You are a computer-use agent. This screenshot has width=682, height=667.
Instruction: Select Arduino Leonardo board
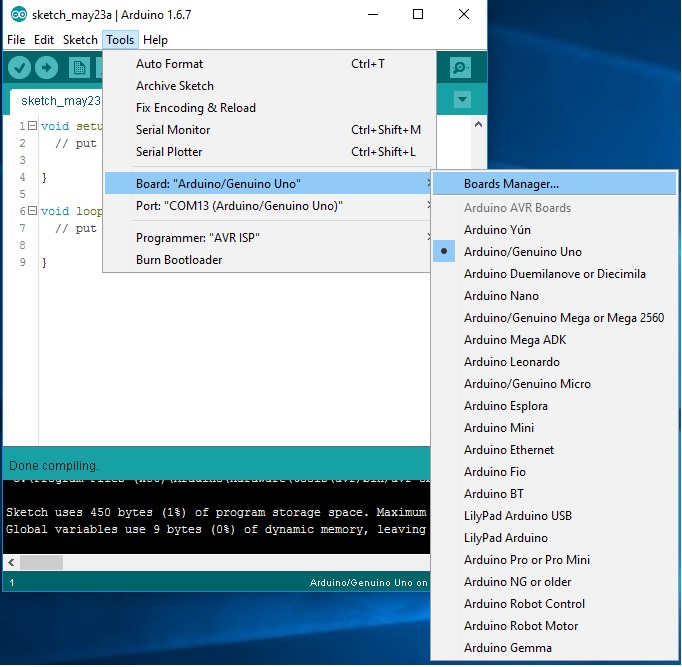pos(555,362)
